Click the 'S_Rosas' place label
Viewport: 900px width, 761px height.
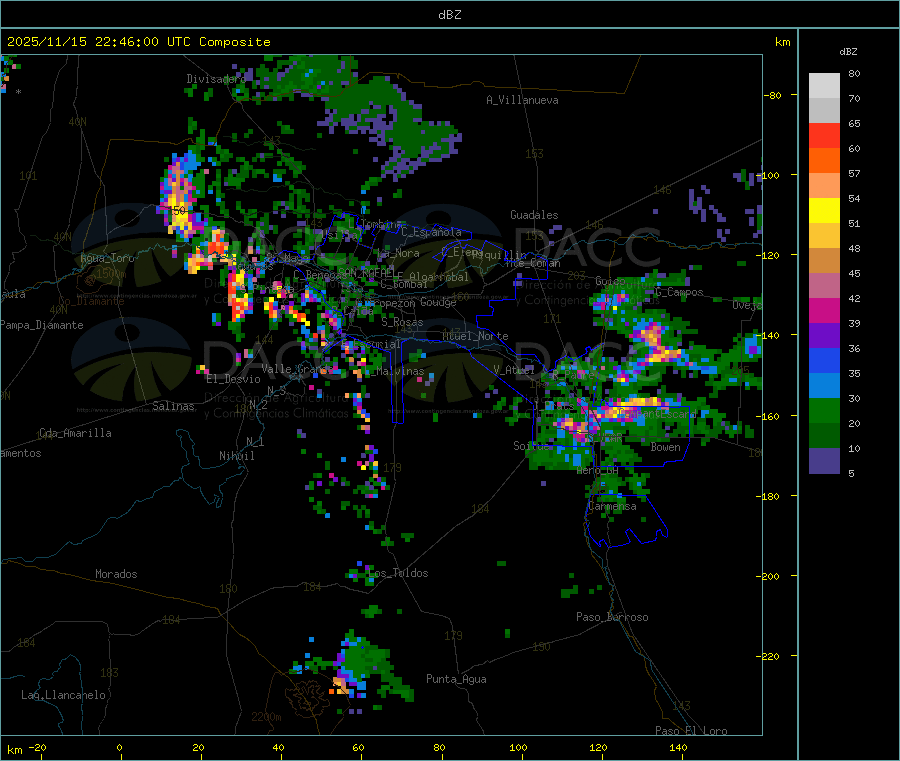point(402,322)
